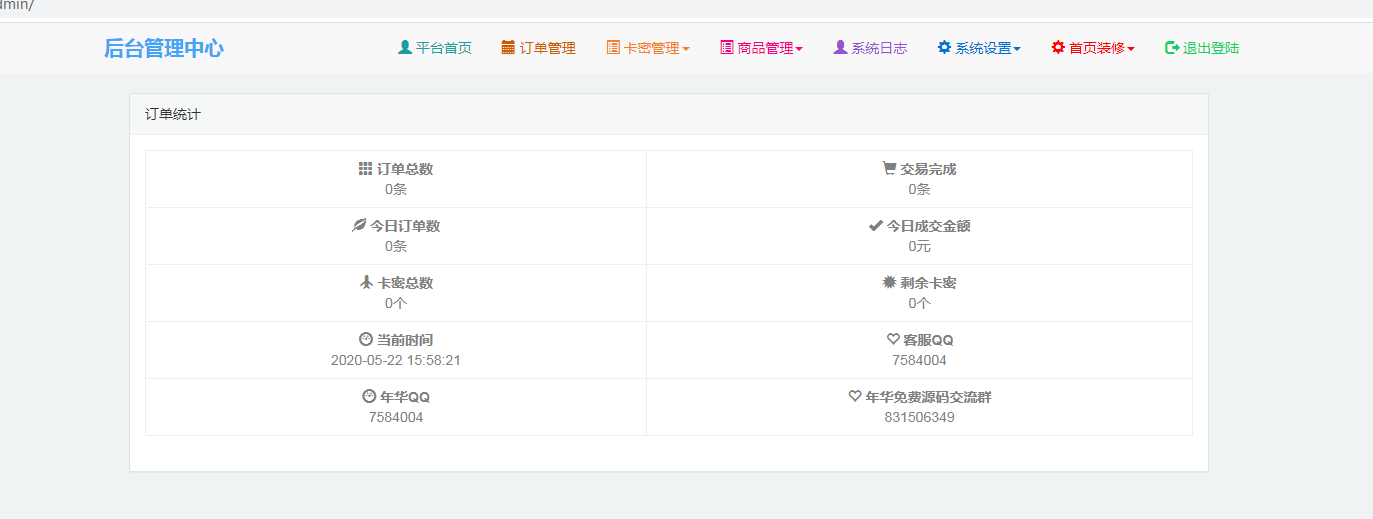Click the orange list icon beside 卡密管理
The height and width of the screenshot is (519, 1373).
[x=613, y=47]
